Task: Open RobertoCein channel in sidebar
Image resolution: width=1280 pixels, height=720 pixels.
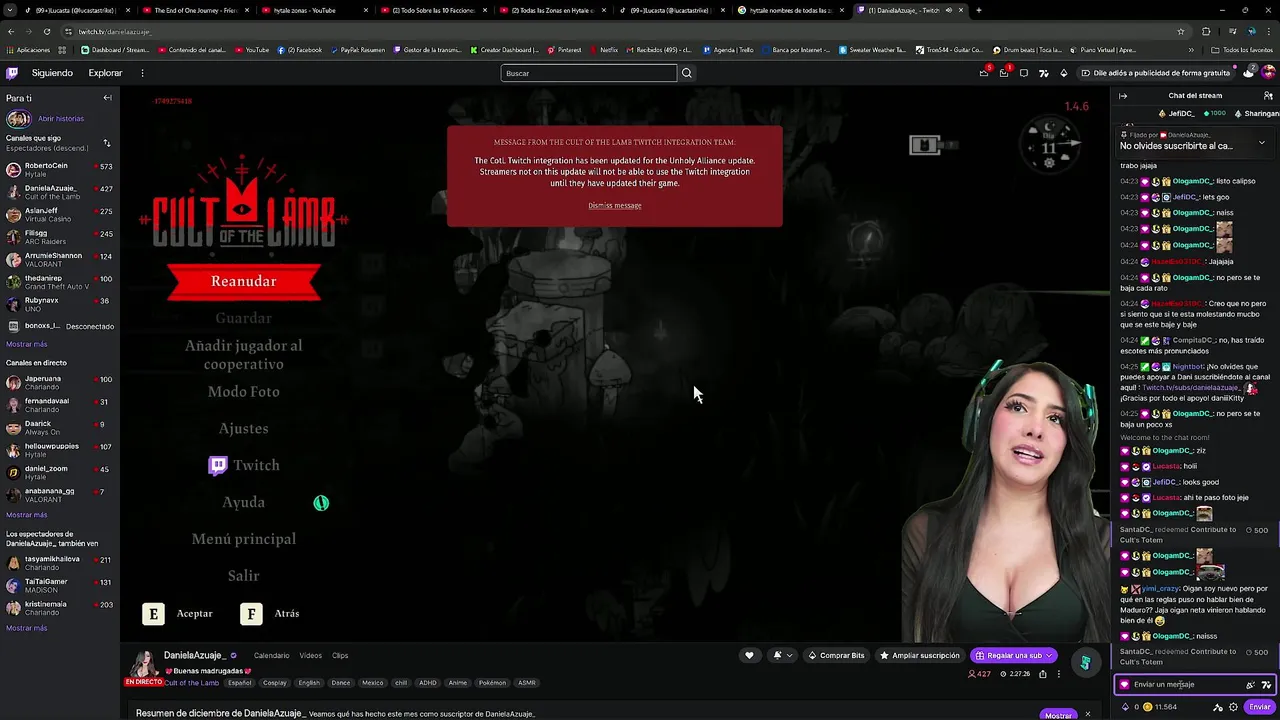Action: [x=60, y=170]
